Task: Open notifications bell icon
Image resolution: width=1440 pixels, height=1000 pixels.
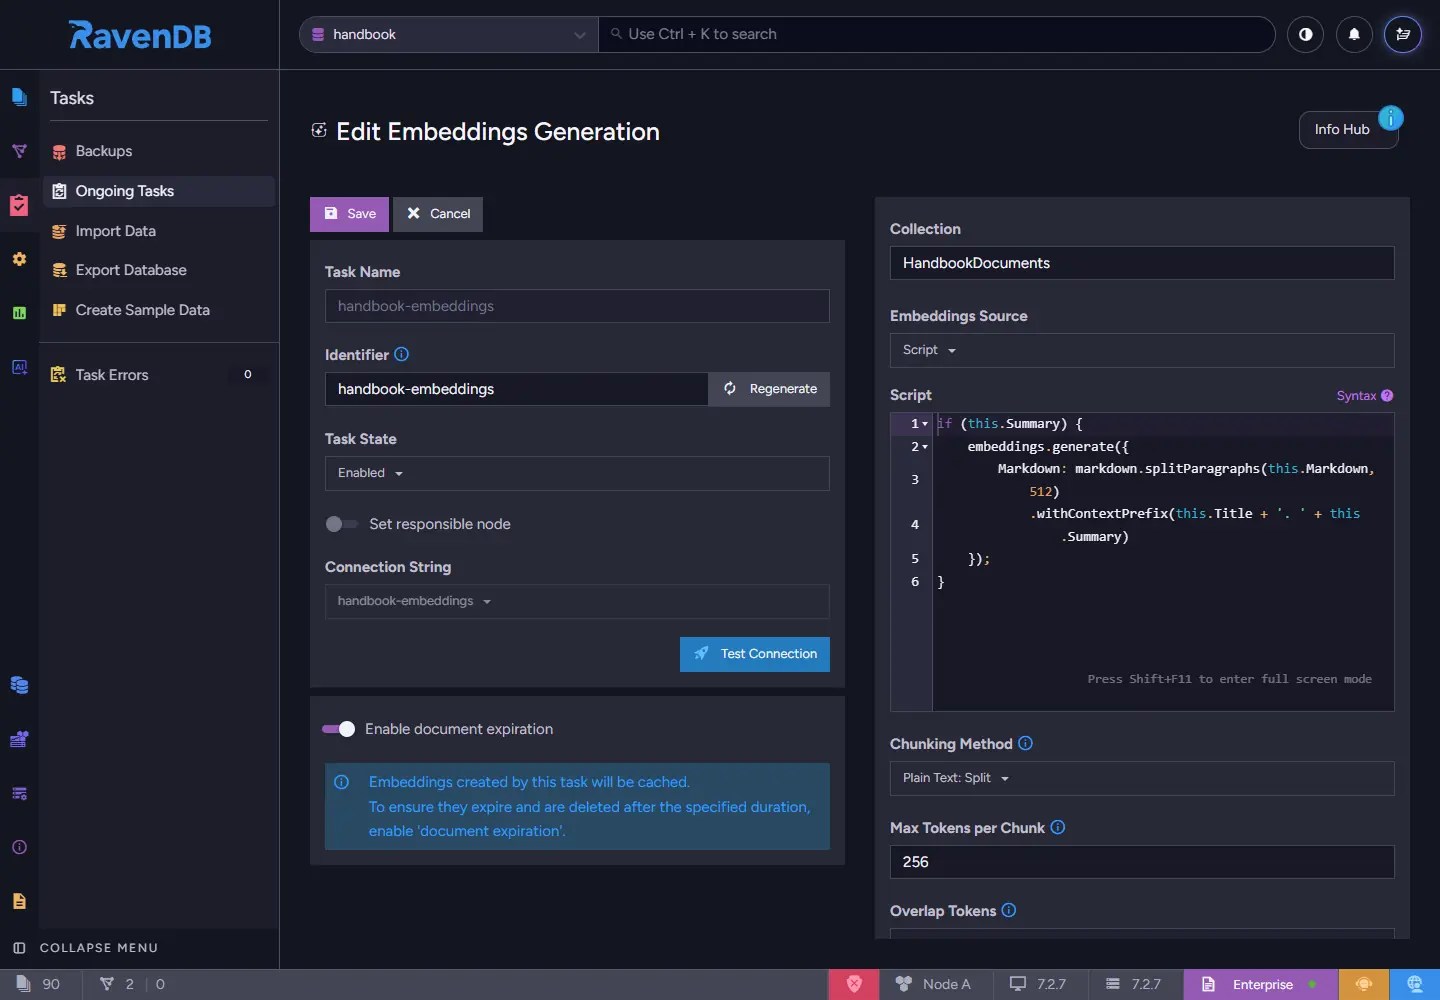Action: (1354, 34)
